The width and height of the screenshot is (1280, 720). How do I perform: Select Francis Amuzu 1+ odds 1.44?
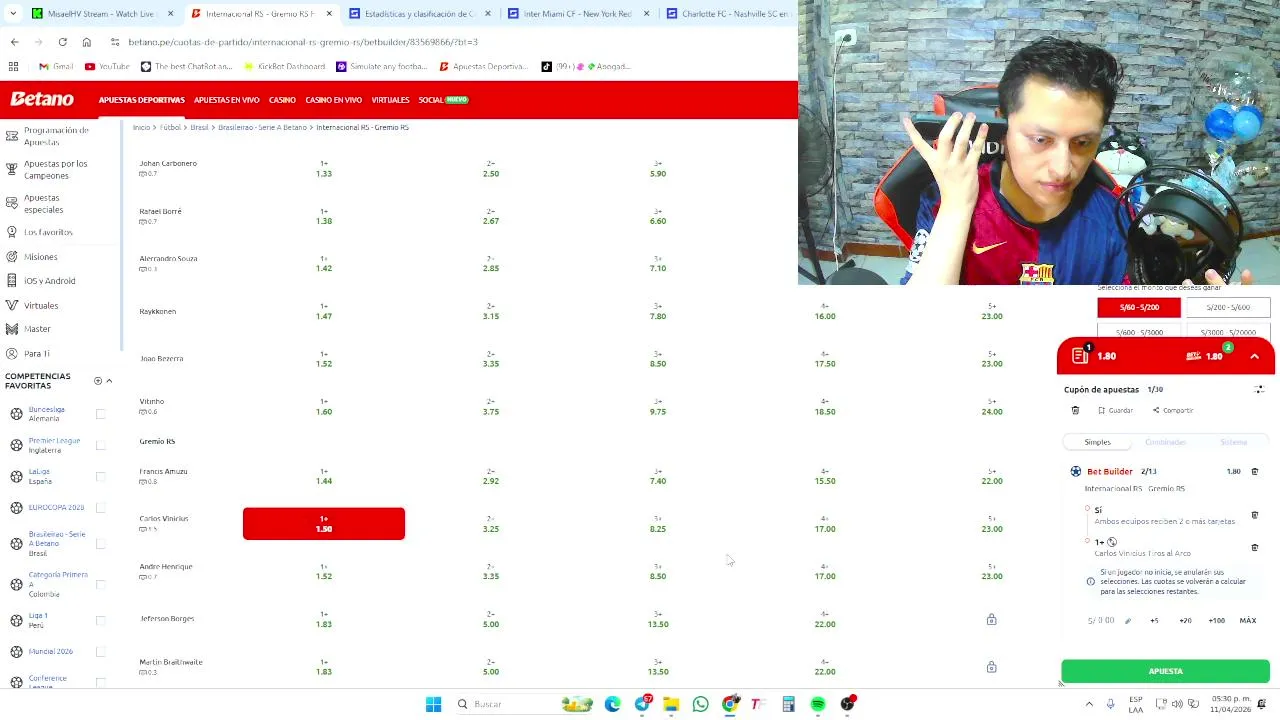(324, 476)
